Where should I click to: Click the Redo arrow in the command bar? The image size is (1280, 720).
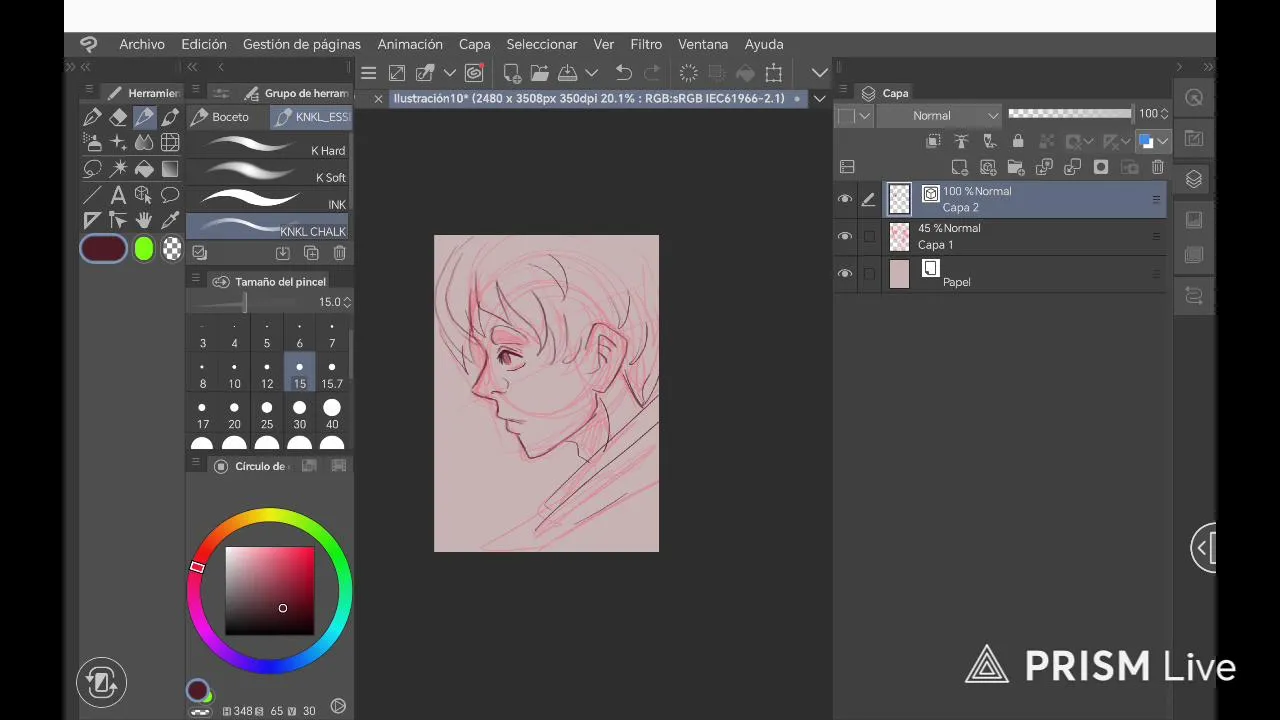pyautogui.click(x=652, y=73)
